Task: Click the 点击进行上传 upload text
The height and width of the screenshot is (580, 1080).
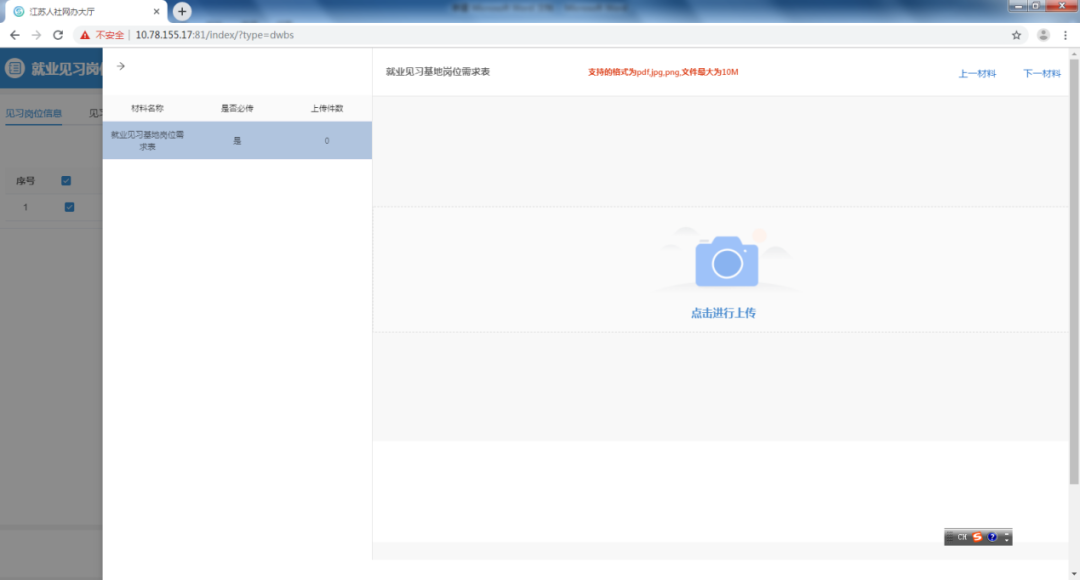Action: point(723,313)
